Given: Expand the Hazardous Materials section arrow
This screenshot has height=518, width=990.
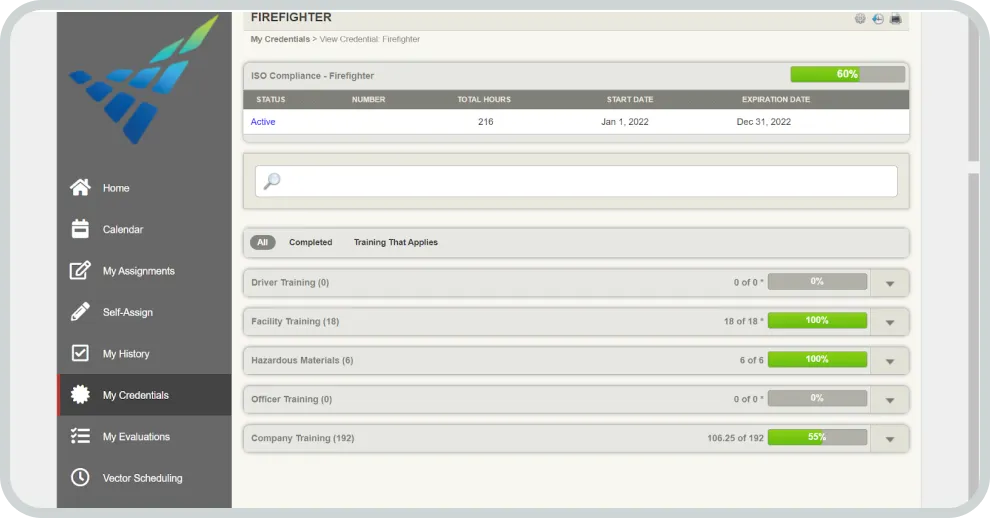Looking at the screenshot, I should click(889, 361).
